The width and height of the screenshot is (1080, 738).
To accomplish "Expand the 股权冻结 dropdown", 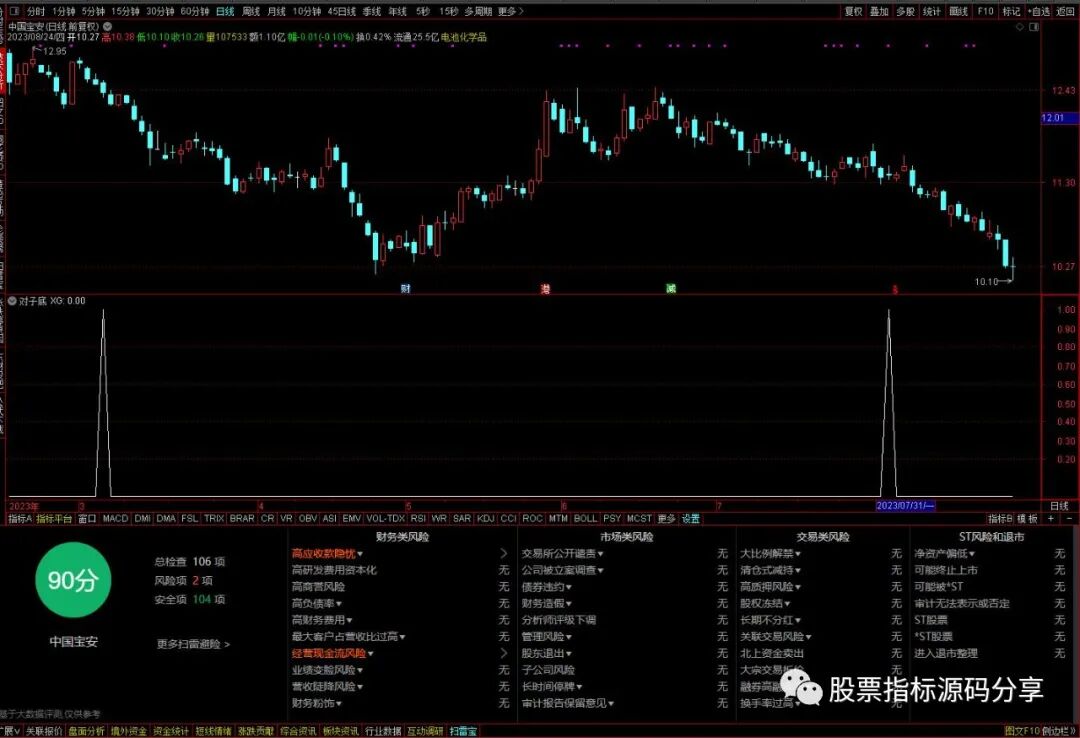I will 765,603.
